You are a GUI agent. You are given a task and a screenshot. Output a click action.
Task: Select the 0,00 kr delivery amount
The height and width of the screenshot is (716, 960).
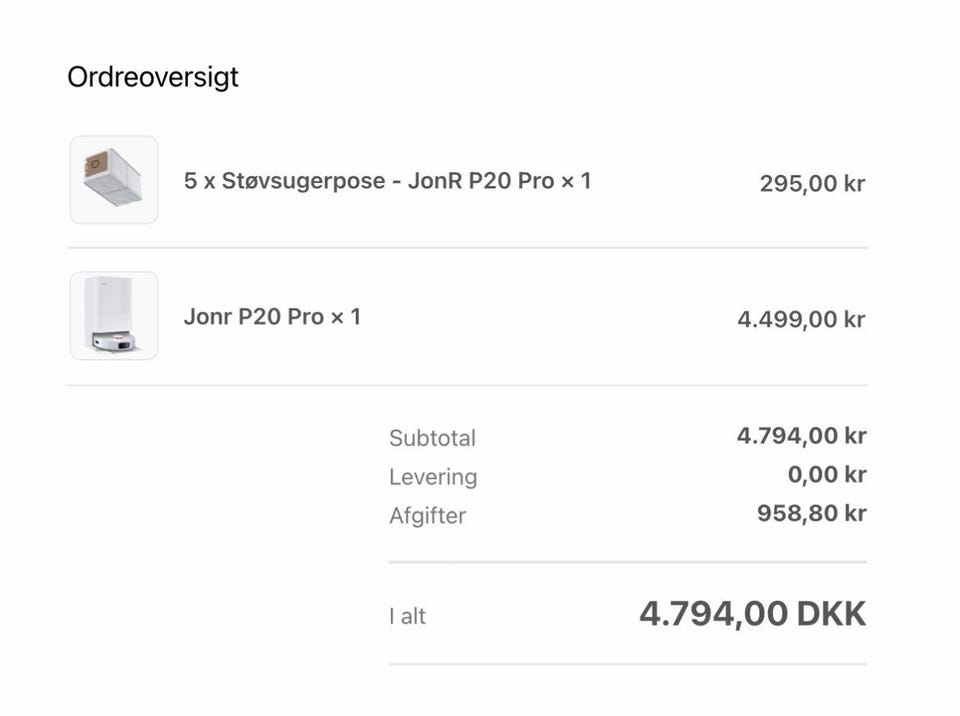click(827, 474)
